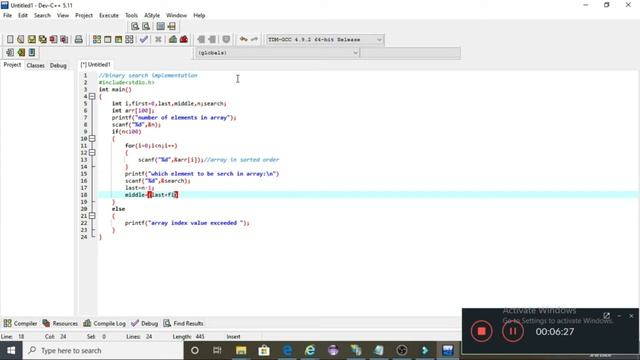This screenshot has width=640, height=360.
Task: Click the Insert mode status bar text
Action: coord(233,337)
